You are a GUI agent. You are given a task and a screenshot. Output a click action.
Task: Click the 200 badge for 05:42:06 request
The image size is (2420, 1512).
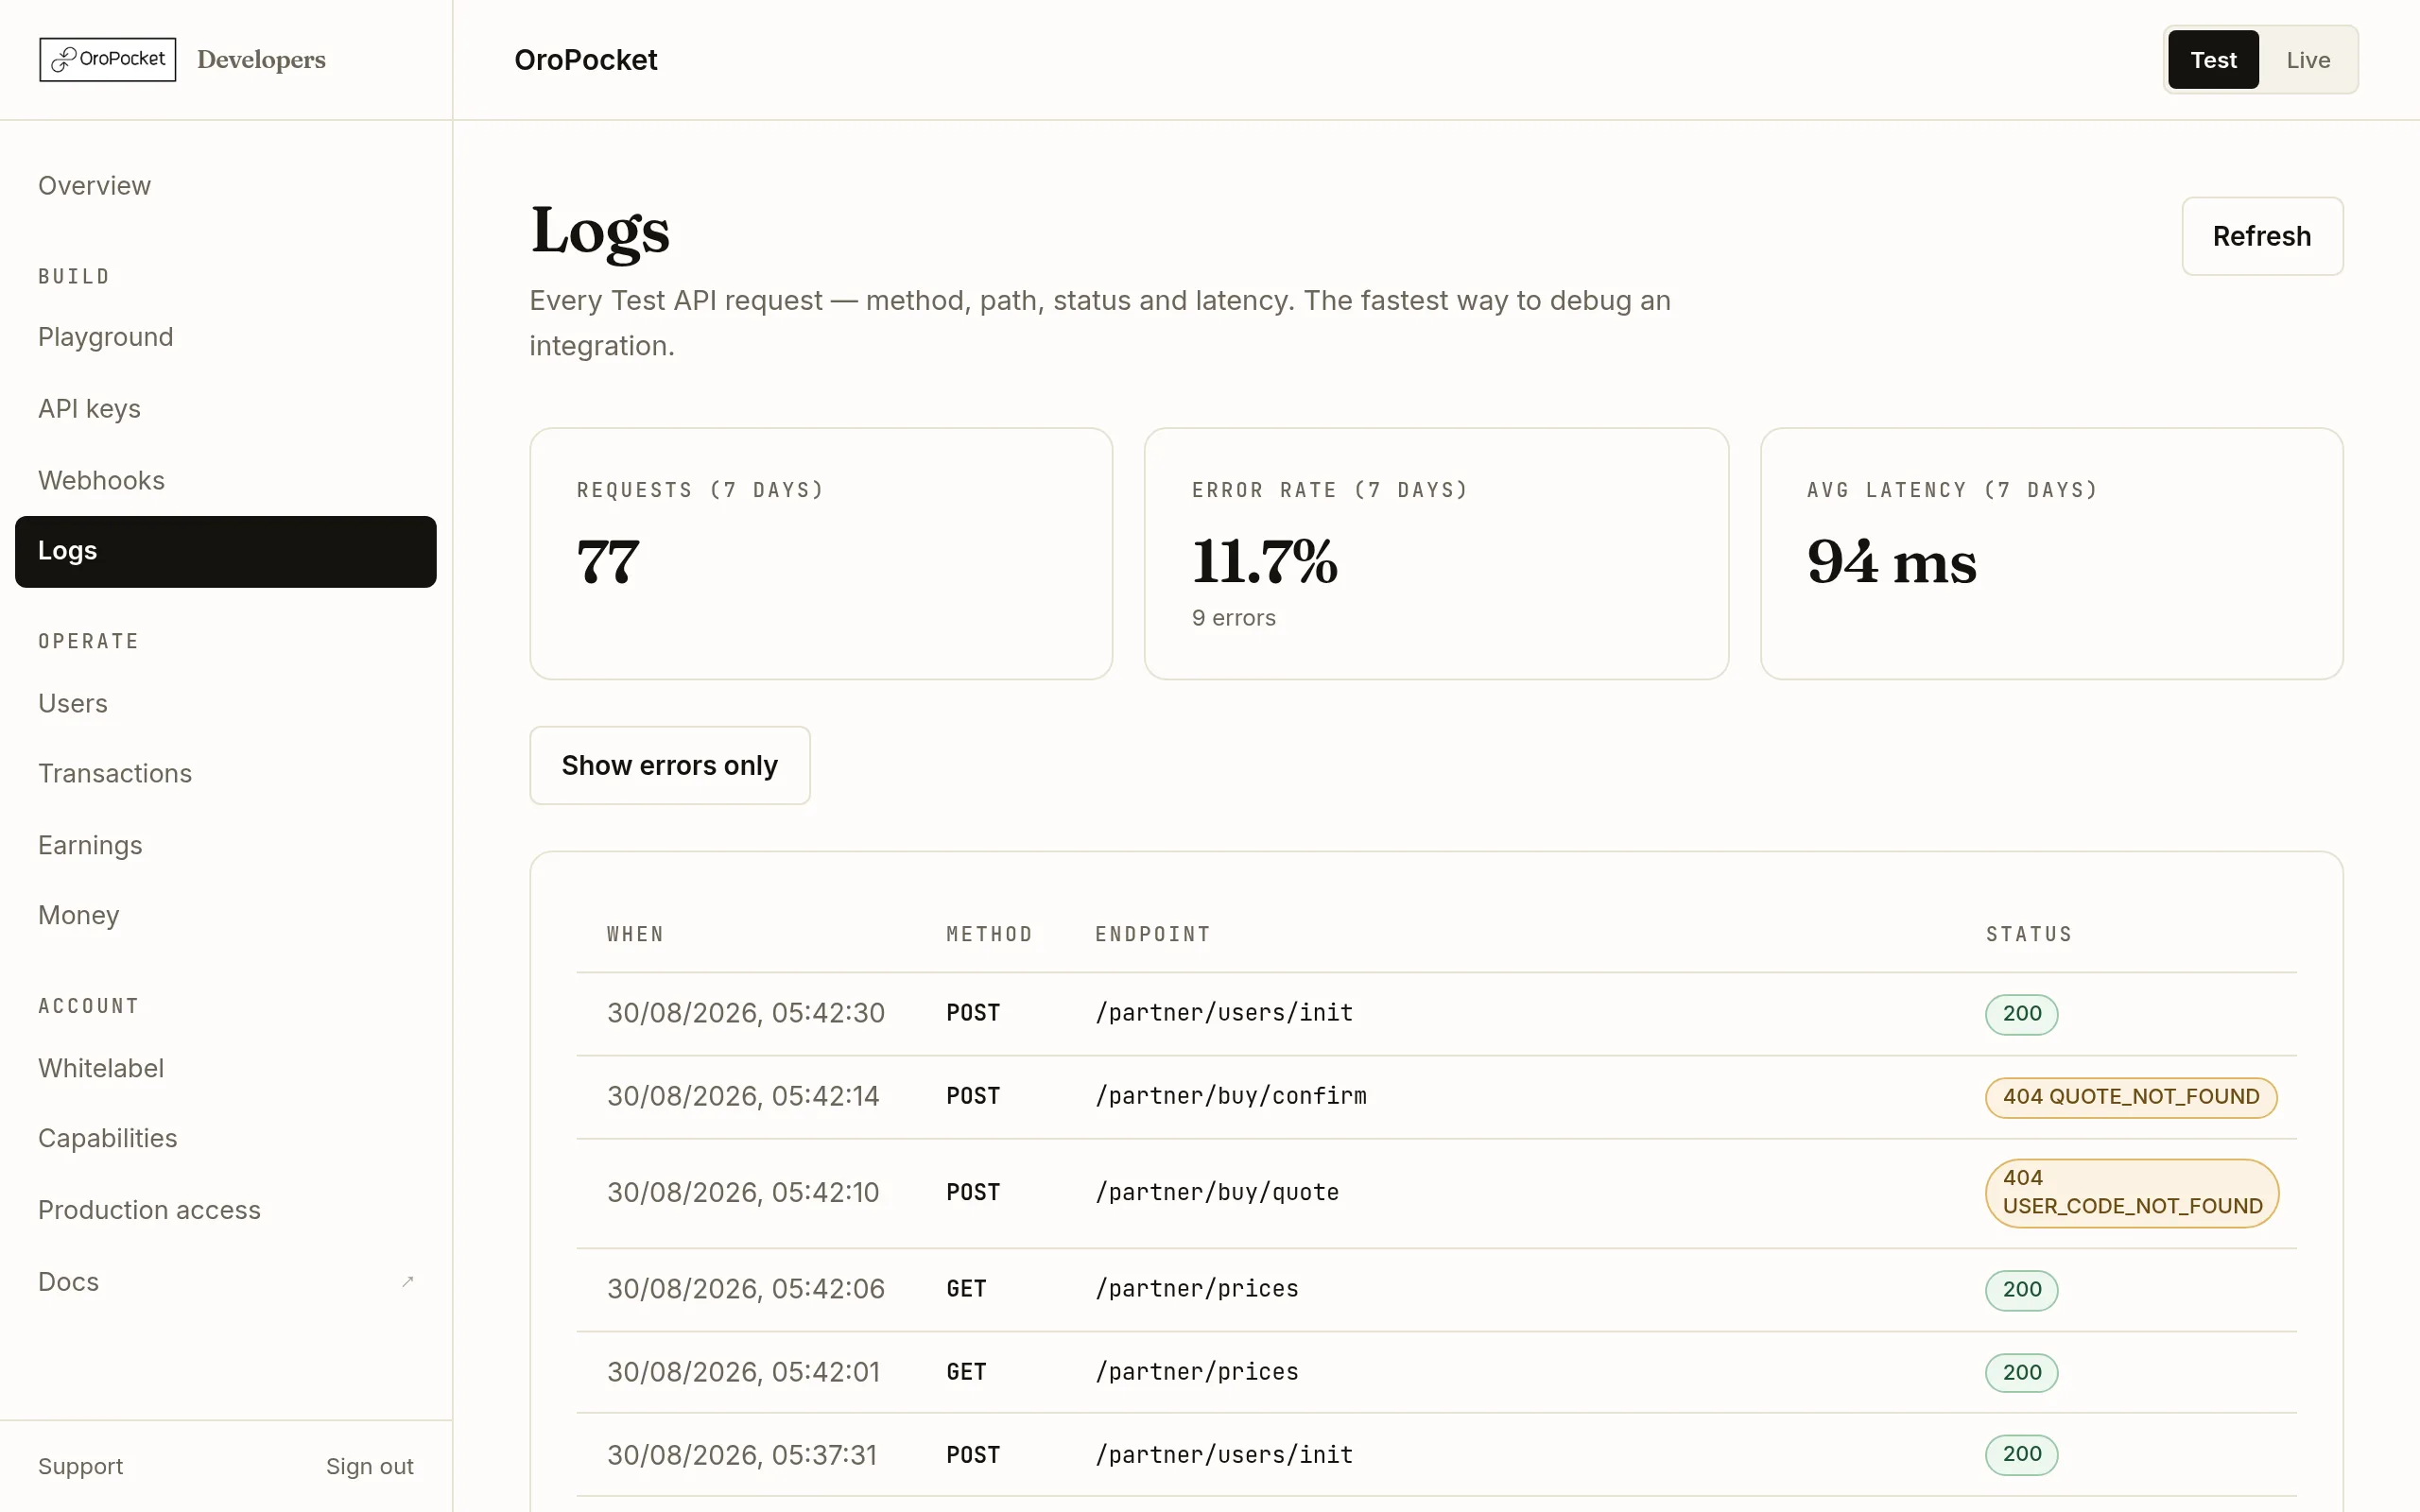coord(2022,1290)
